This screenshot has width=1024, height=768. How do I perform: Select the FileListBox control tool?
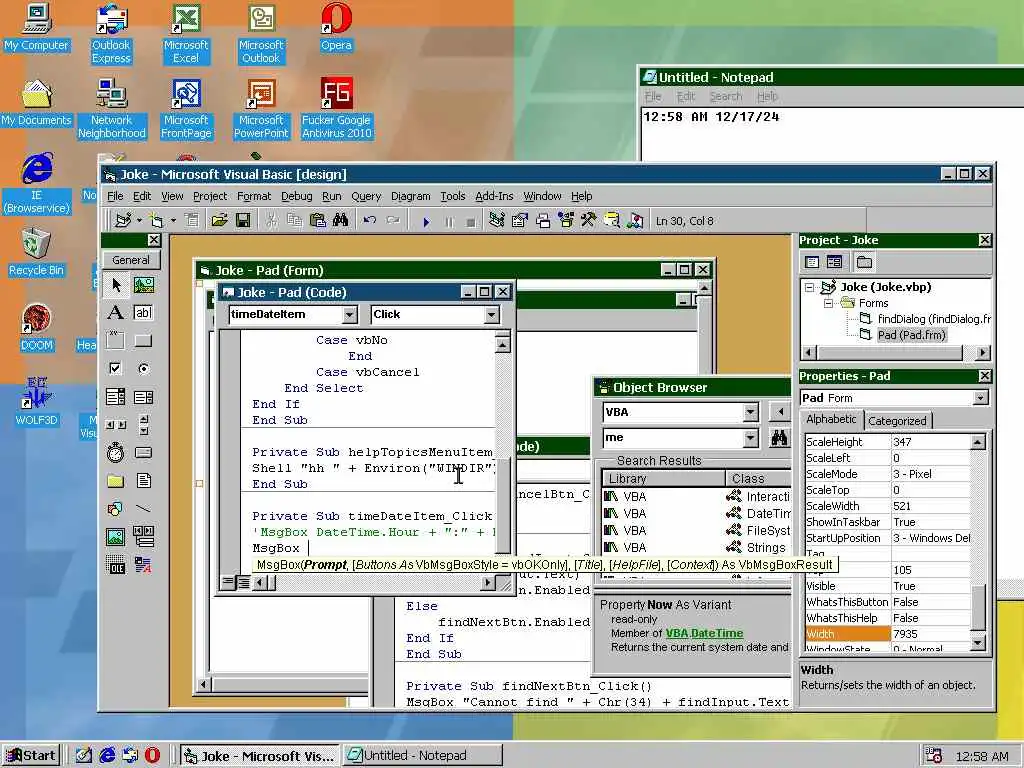(x=144, y=481)
